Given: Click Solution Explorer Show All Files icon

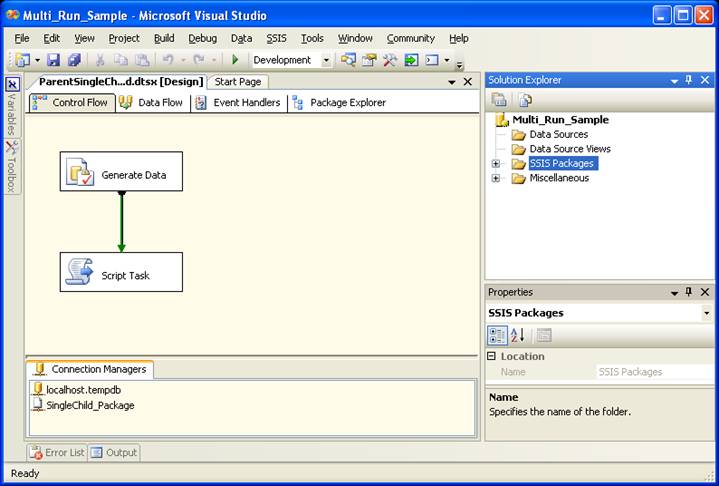Looking at the screenshot, I should click(525, 99).
